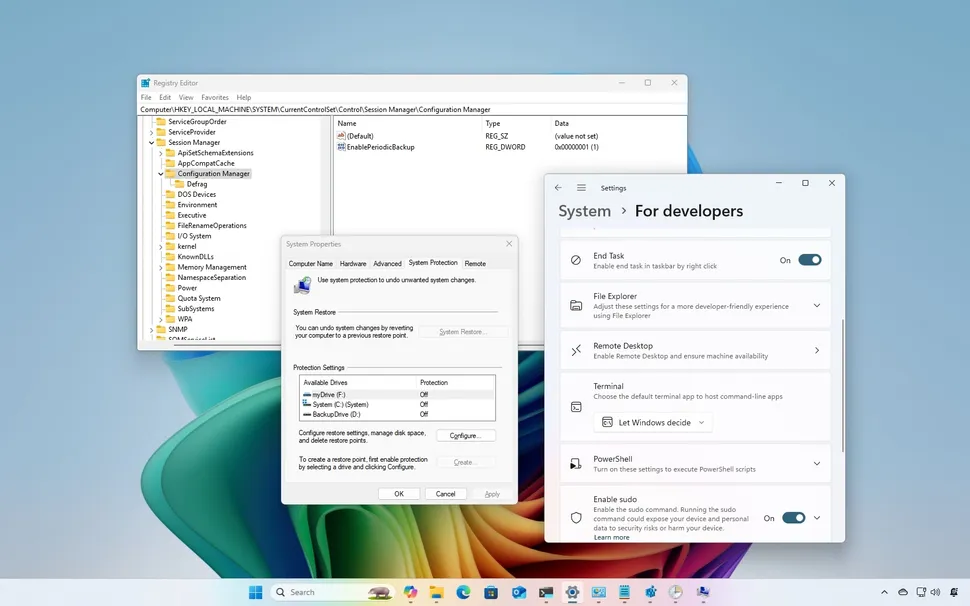The width and height of the screenshot is (970, 606).
Task: Open Microsoft Edge from the taskbar
Action: click(464, 592)
